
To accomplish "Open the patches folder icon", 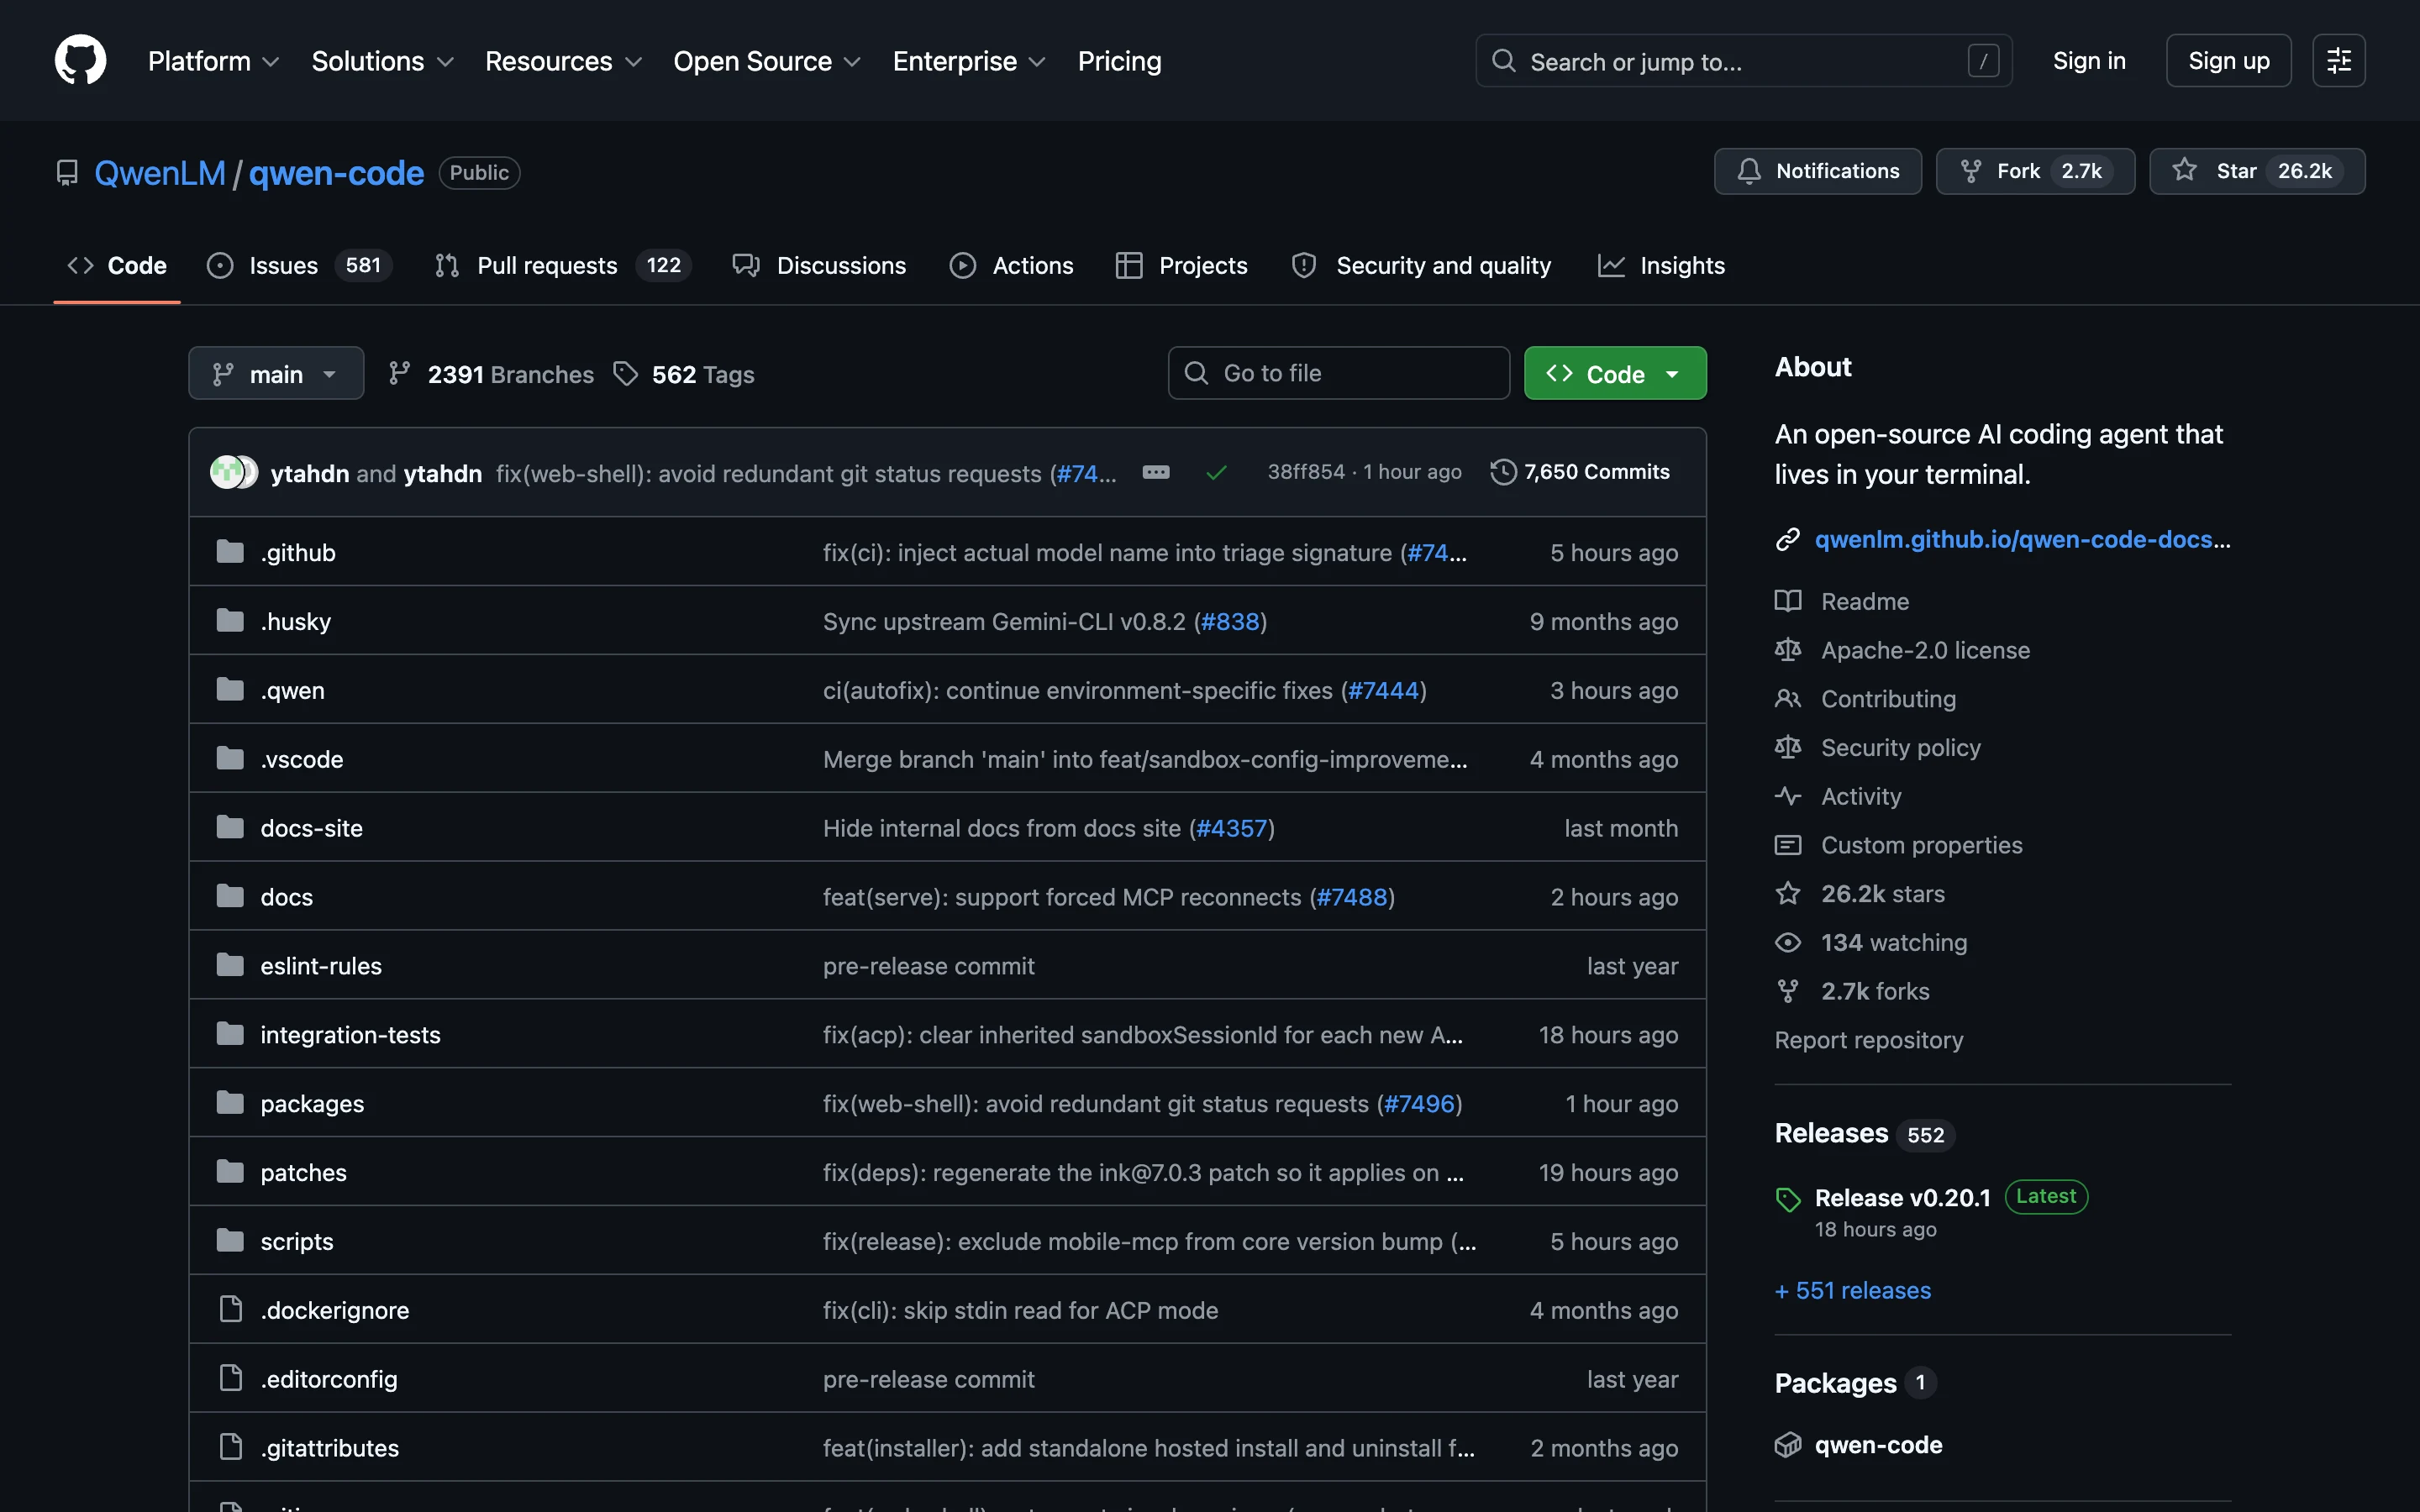I will tap(230, 1172).
